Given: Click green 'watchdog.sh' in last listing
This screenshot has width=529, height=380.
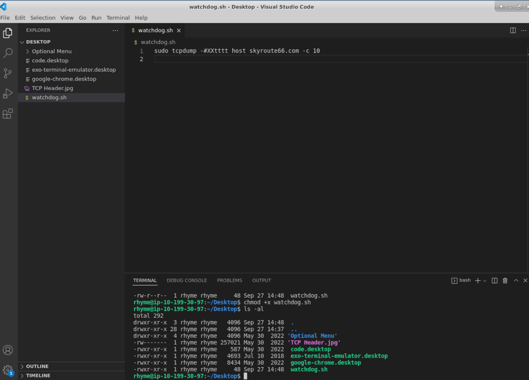Looking at the screenshot, I should [309, 370].
